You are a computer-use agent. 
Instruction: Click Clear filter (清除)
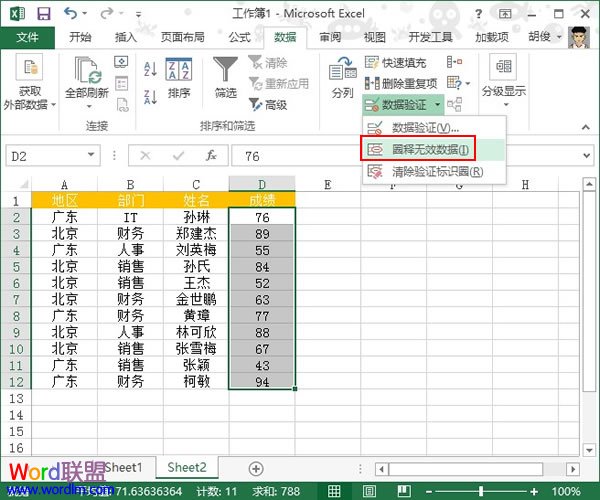(x=268, y=62)
